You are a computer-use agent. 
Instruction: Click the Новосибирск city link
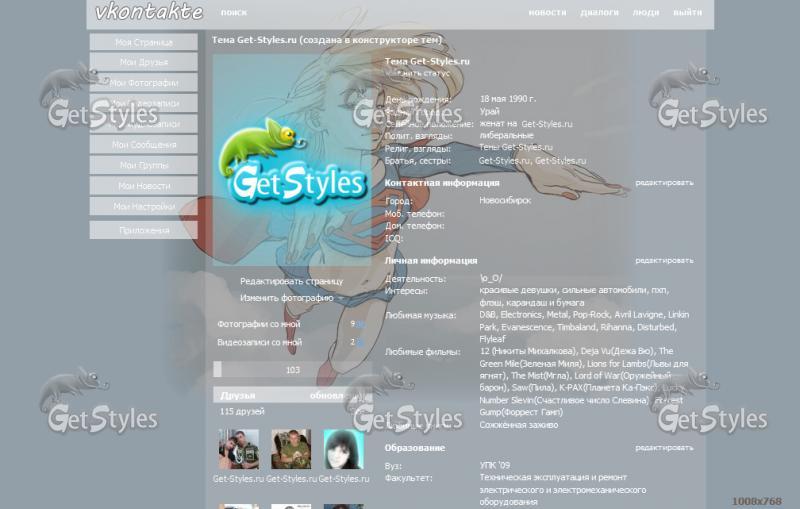point(505,200)
